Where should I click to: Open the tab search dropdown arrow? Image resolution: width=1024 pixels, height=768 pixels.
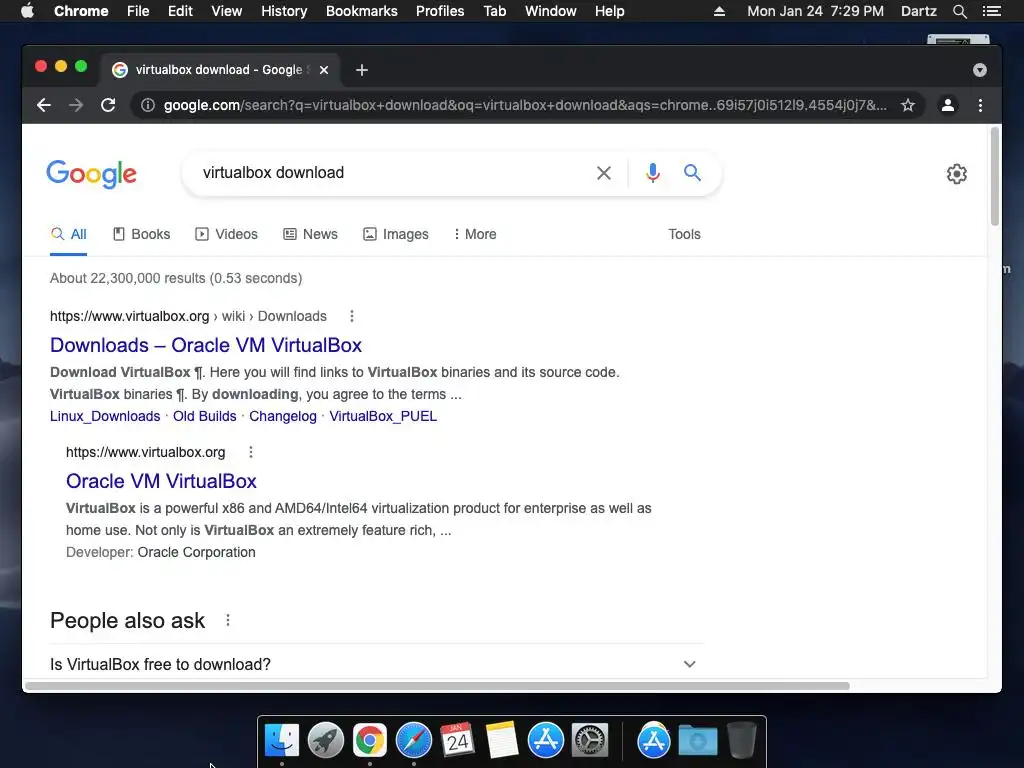coord(980,70)
